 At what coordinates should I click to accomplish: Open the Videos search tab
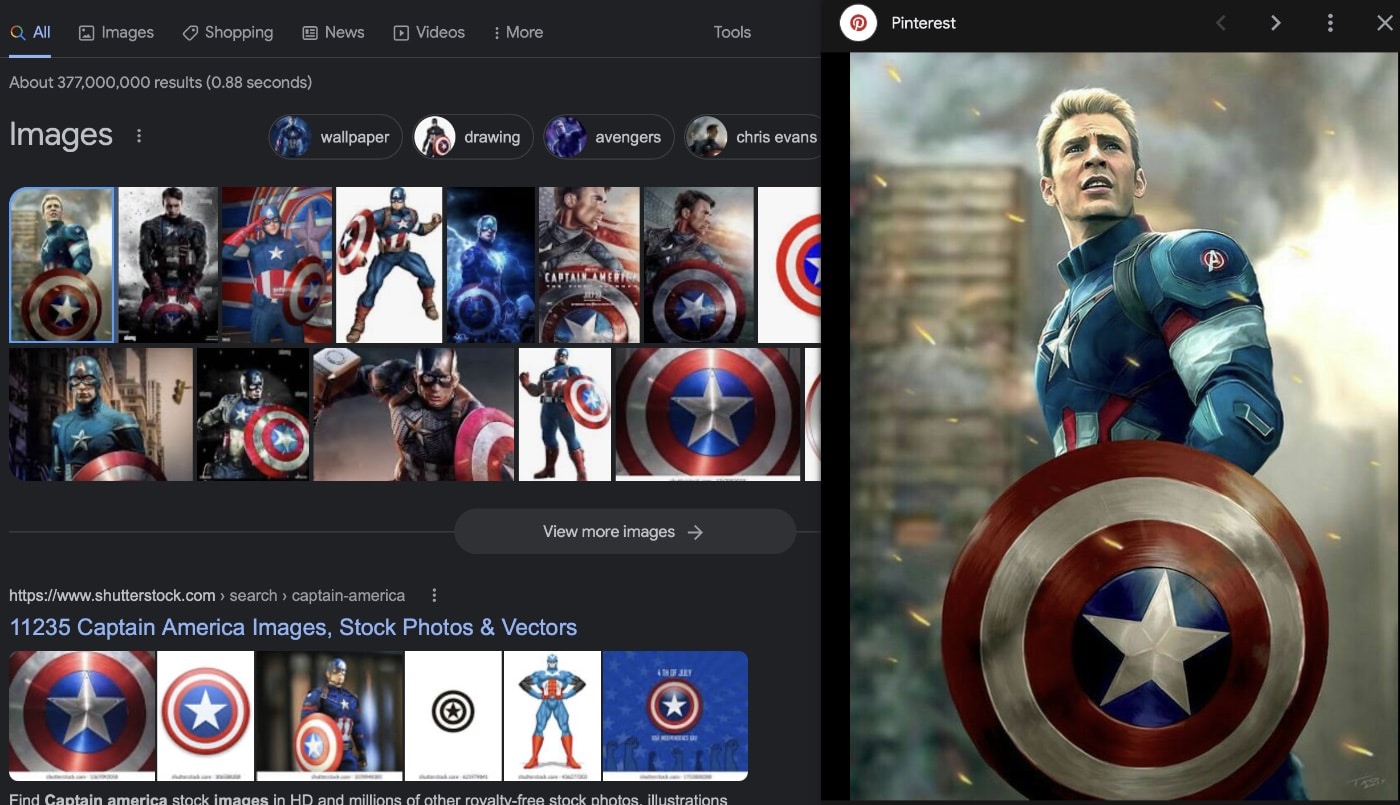pos(429,32)
